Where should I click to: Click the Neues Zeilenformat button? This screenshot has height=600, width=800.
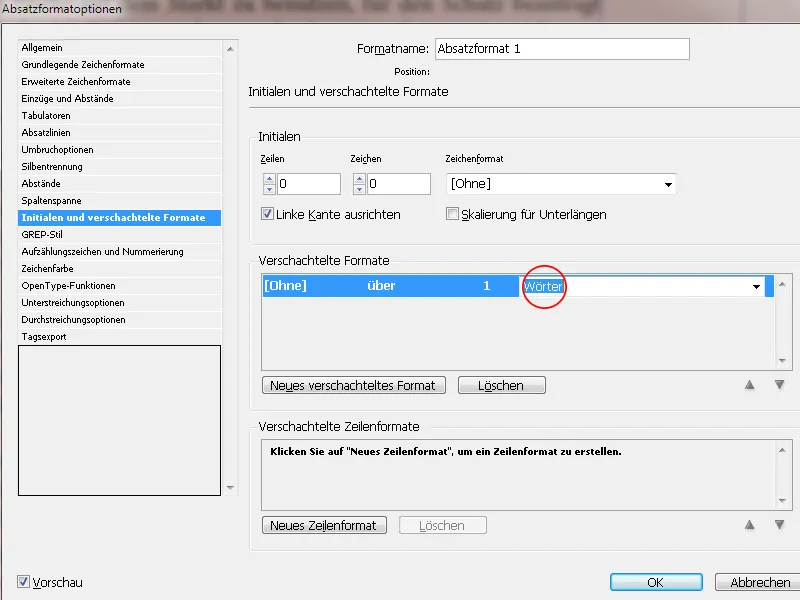click(323, 525)
